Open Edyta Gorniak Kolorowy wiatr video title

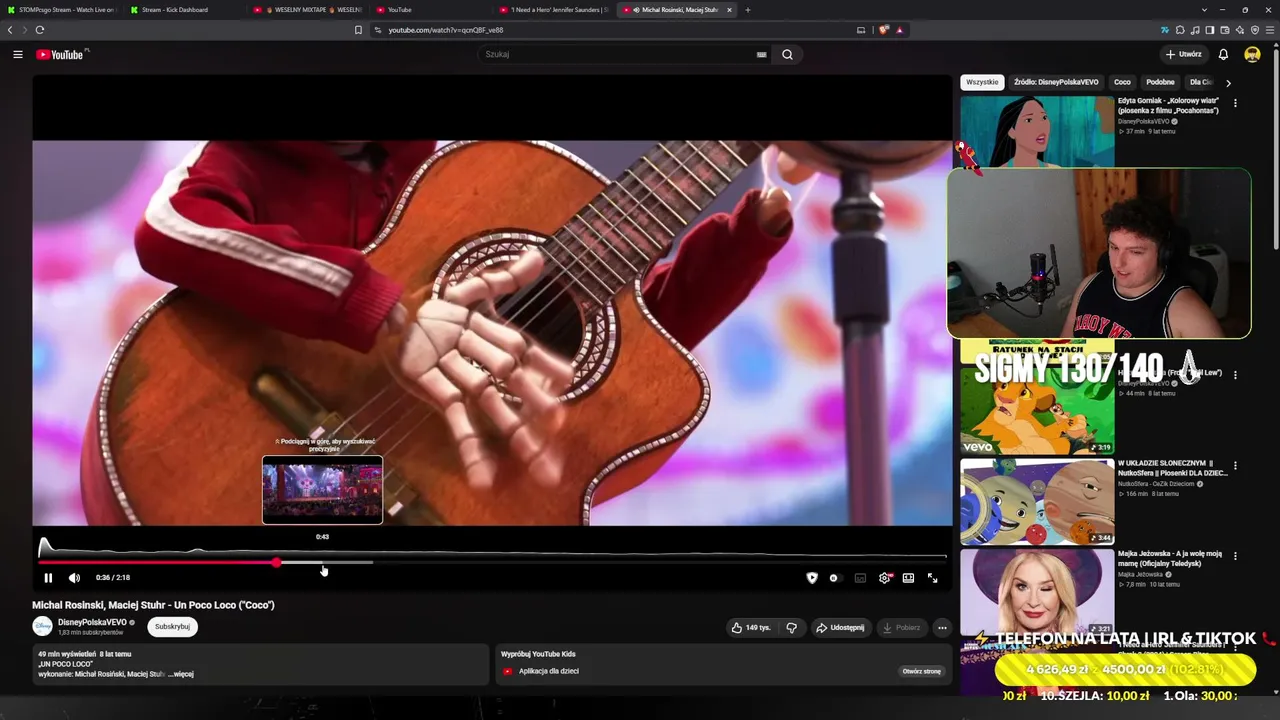1168,105
